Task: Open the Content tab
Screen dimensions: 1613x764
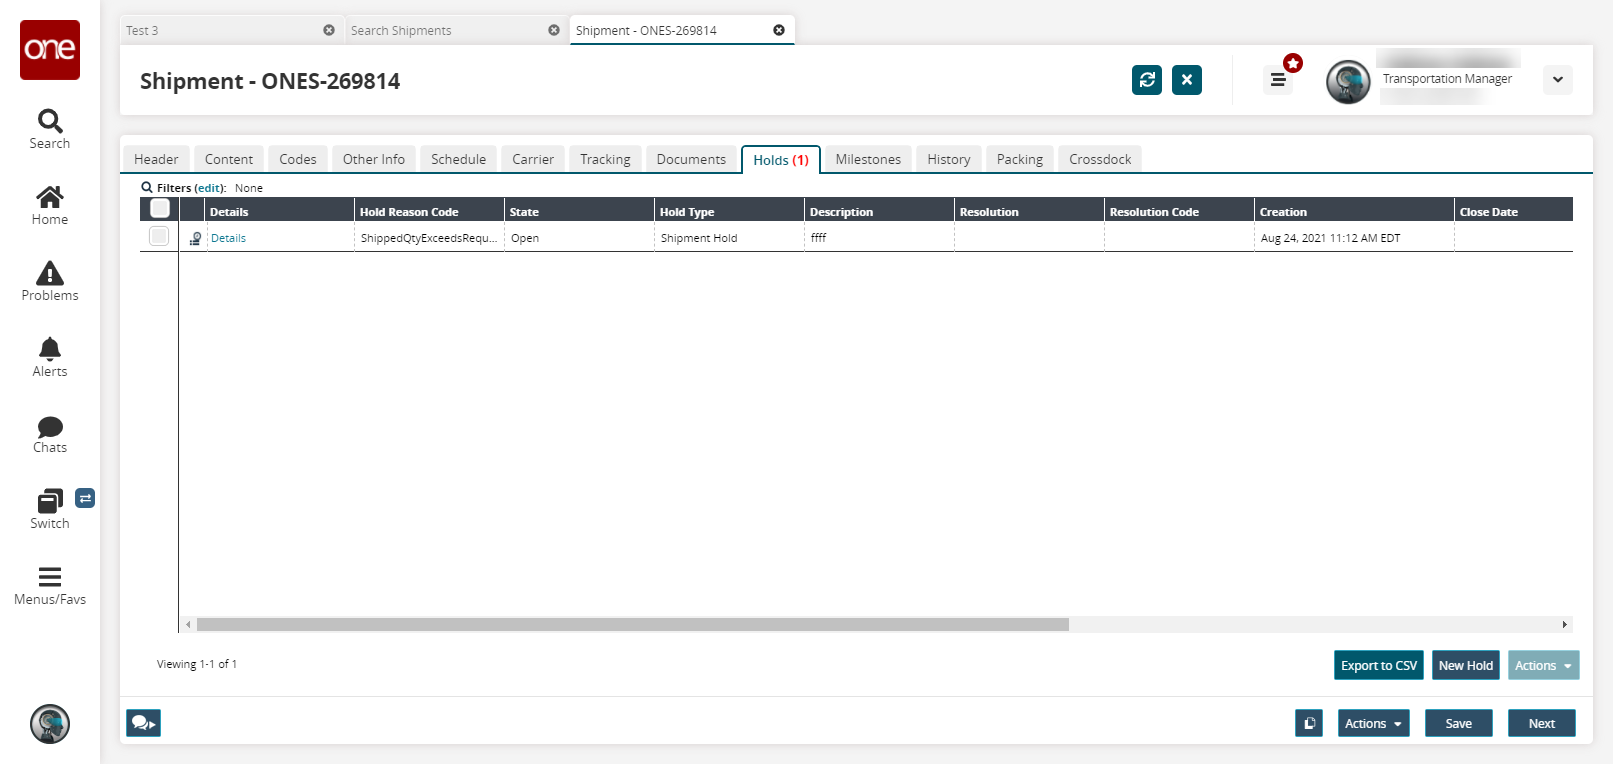Action: click(229, 159)
